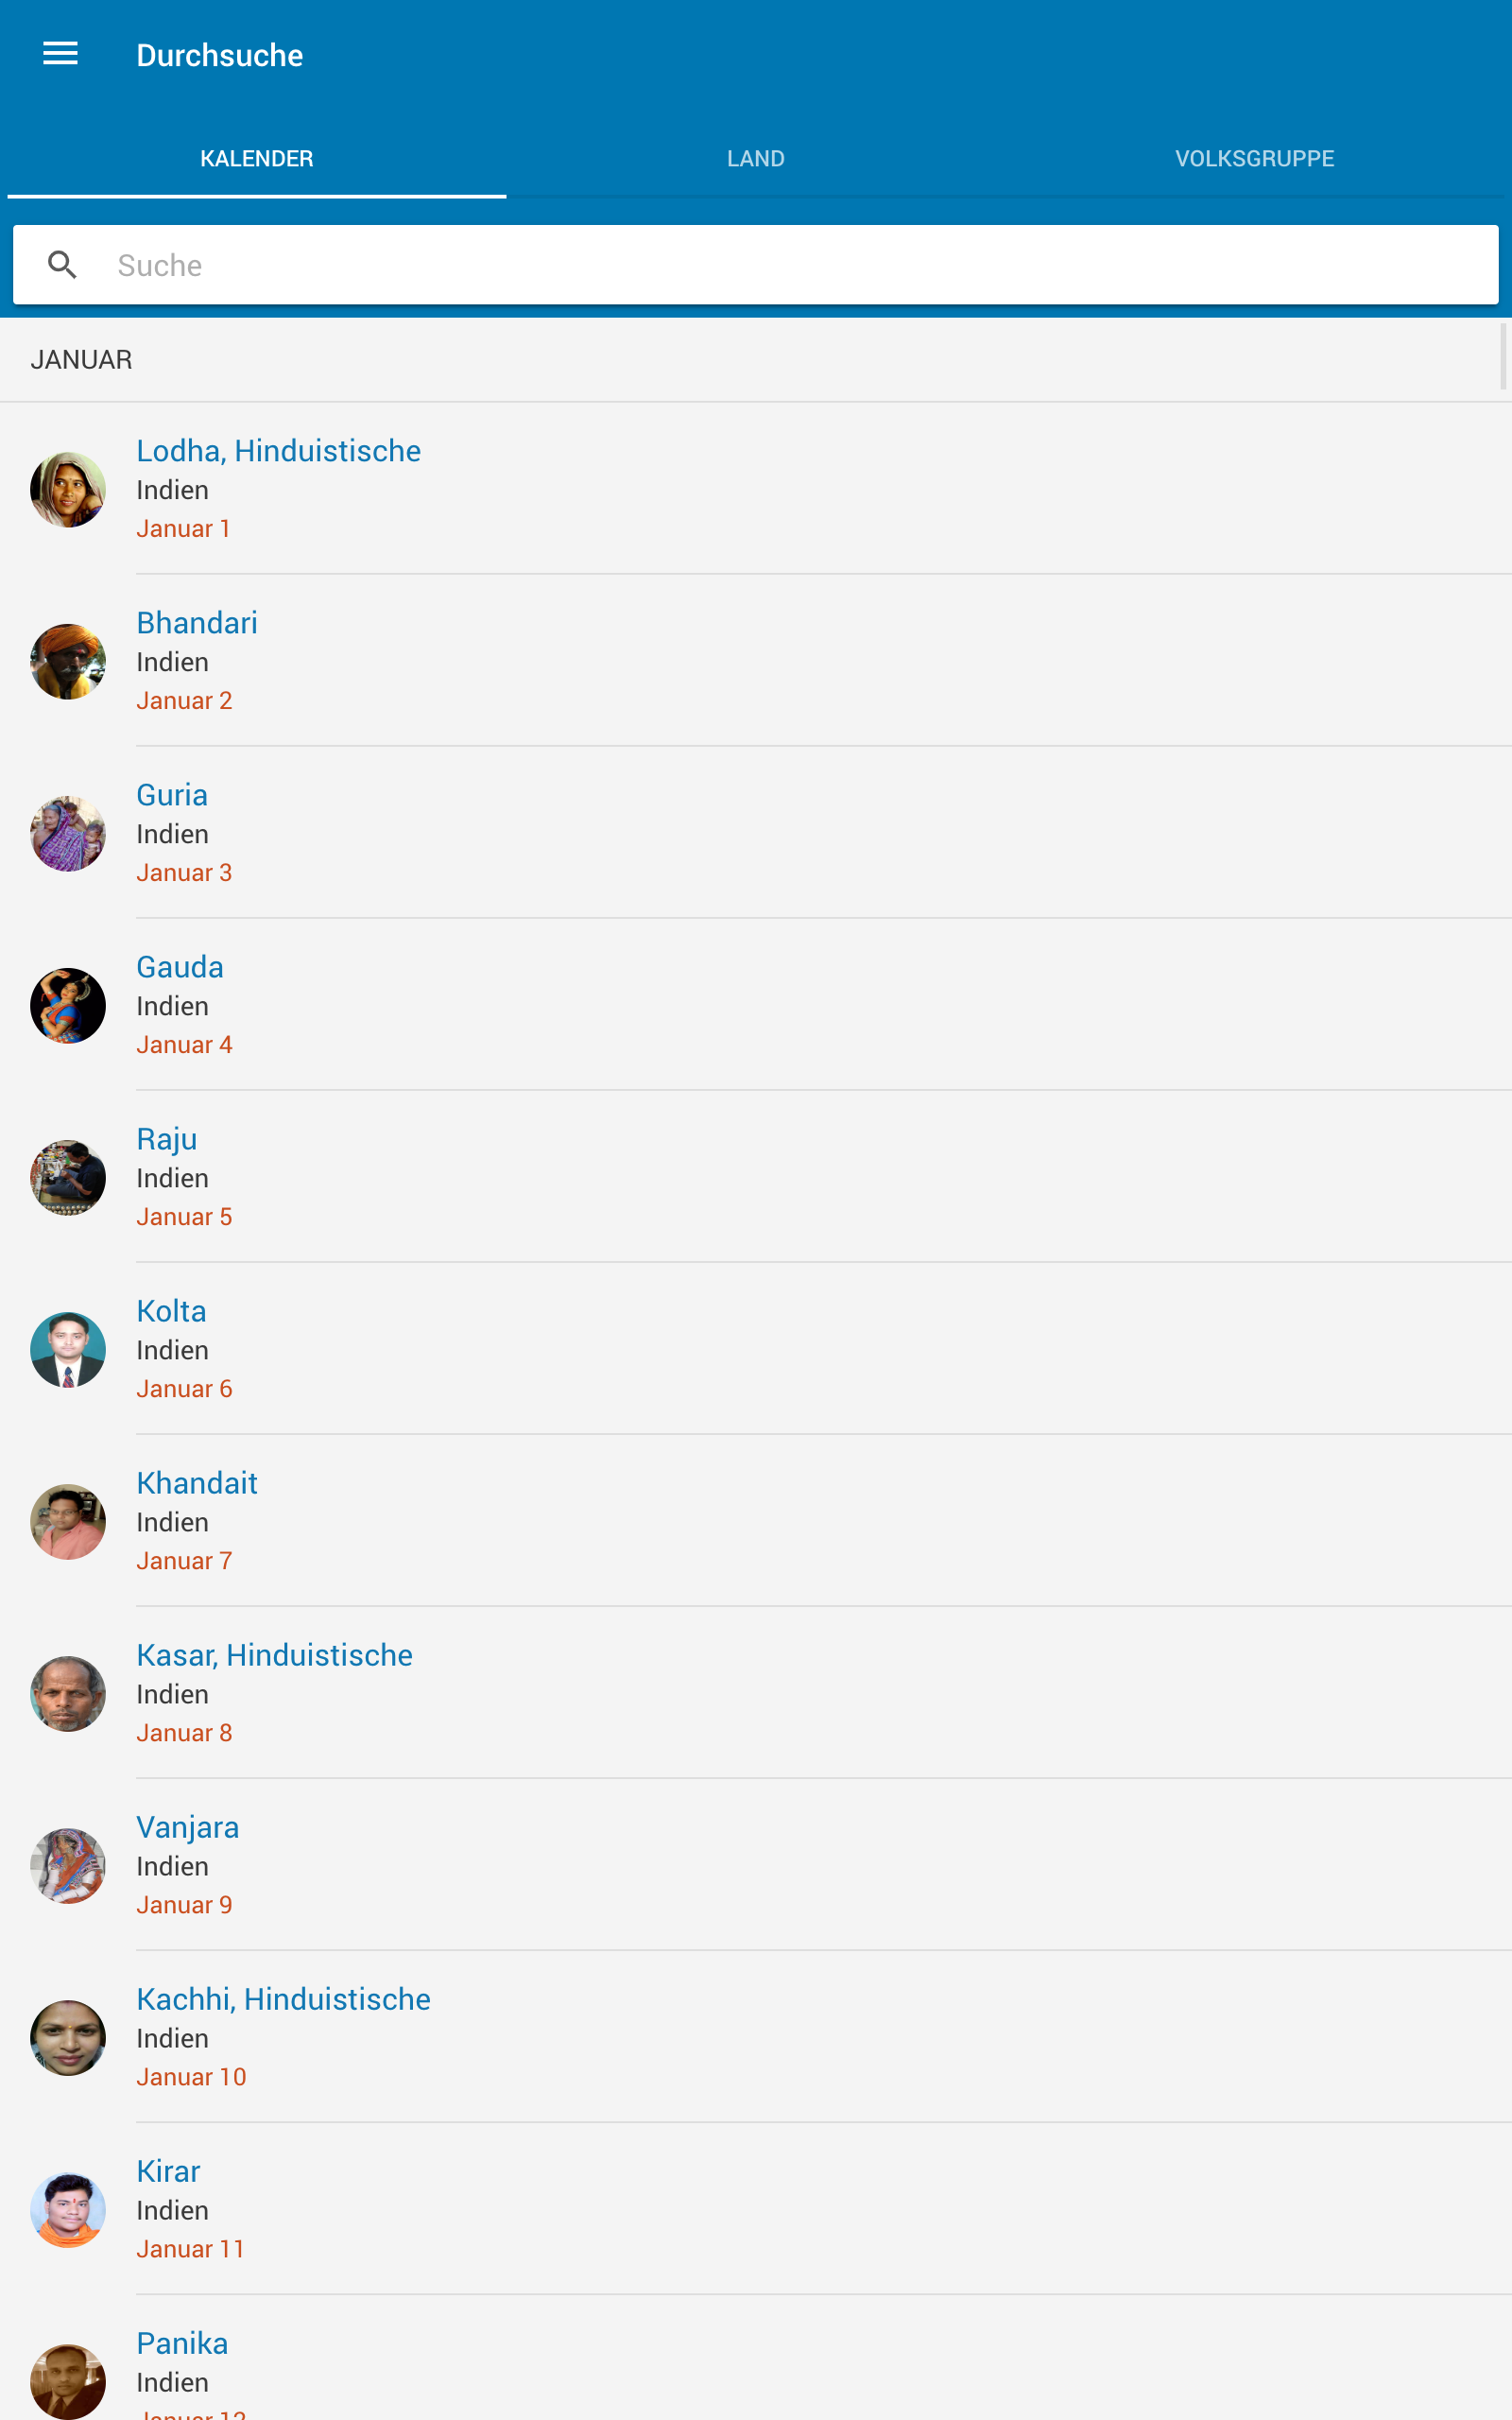1512x2420 pixels.
Task: Open Kolta portrait thumbnail
Action: point(68,1350)
